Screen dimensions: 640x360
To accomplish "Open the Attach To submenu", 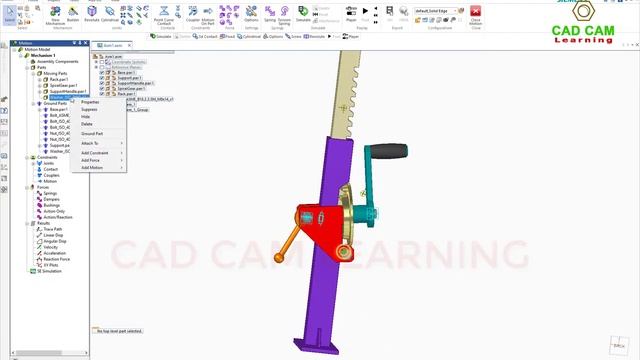I will (98, 143).
